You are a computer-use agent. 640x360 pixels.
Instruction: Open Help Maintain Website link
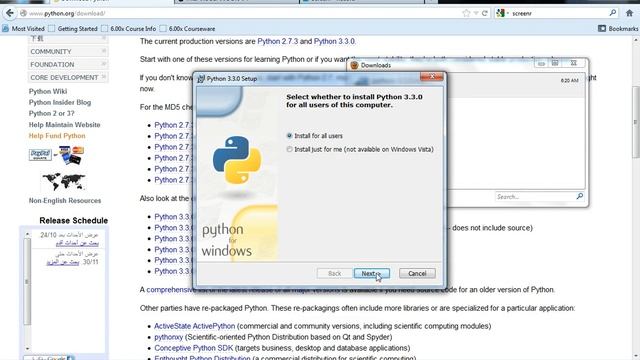(x=64, y=125)
